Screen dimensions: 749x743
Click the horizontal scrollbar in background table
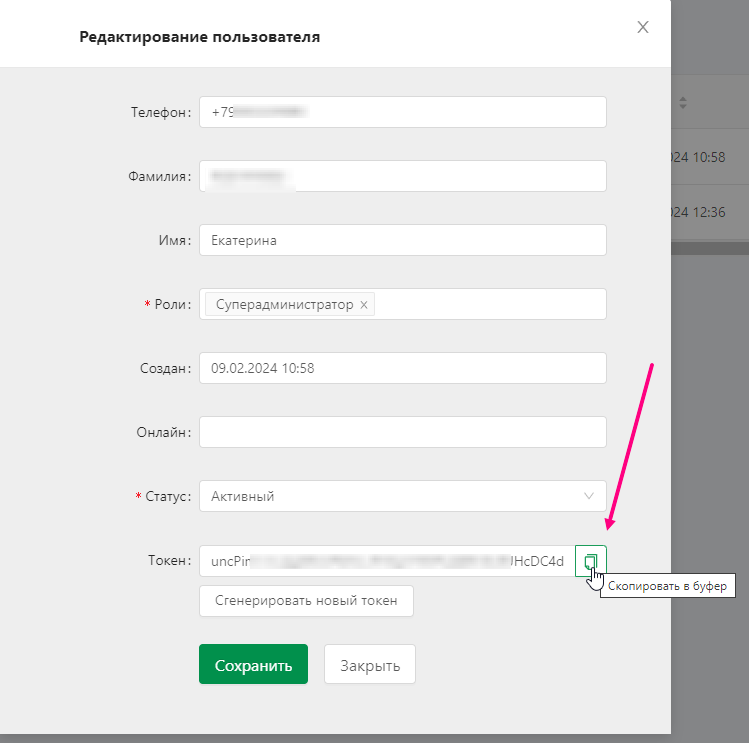coord(710,248)
